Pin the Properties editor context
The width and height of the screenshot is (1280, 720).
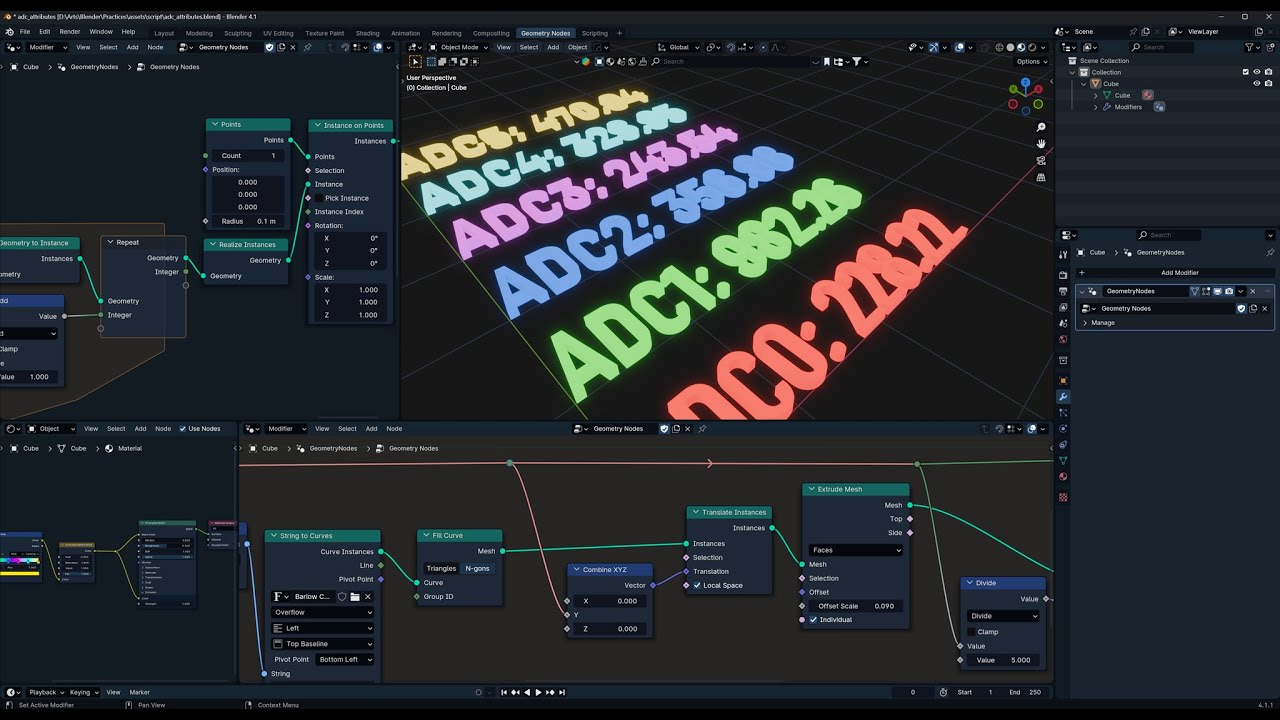coord(1270,252)
